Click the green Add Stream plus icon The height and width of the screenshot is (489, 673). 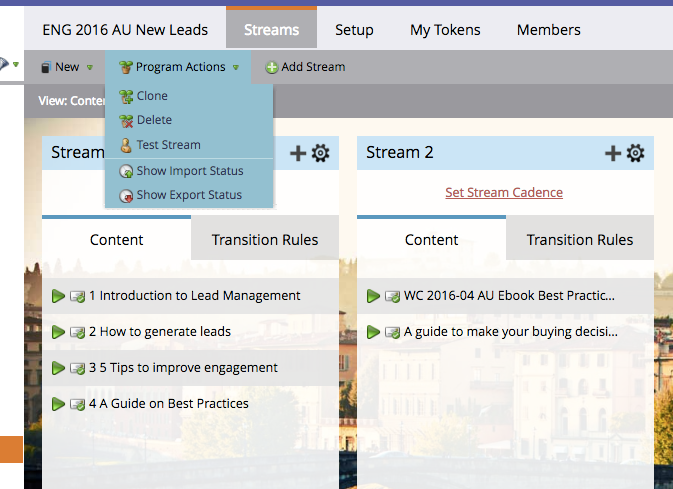[271, 67]
